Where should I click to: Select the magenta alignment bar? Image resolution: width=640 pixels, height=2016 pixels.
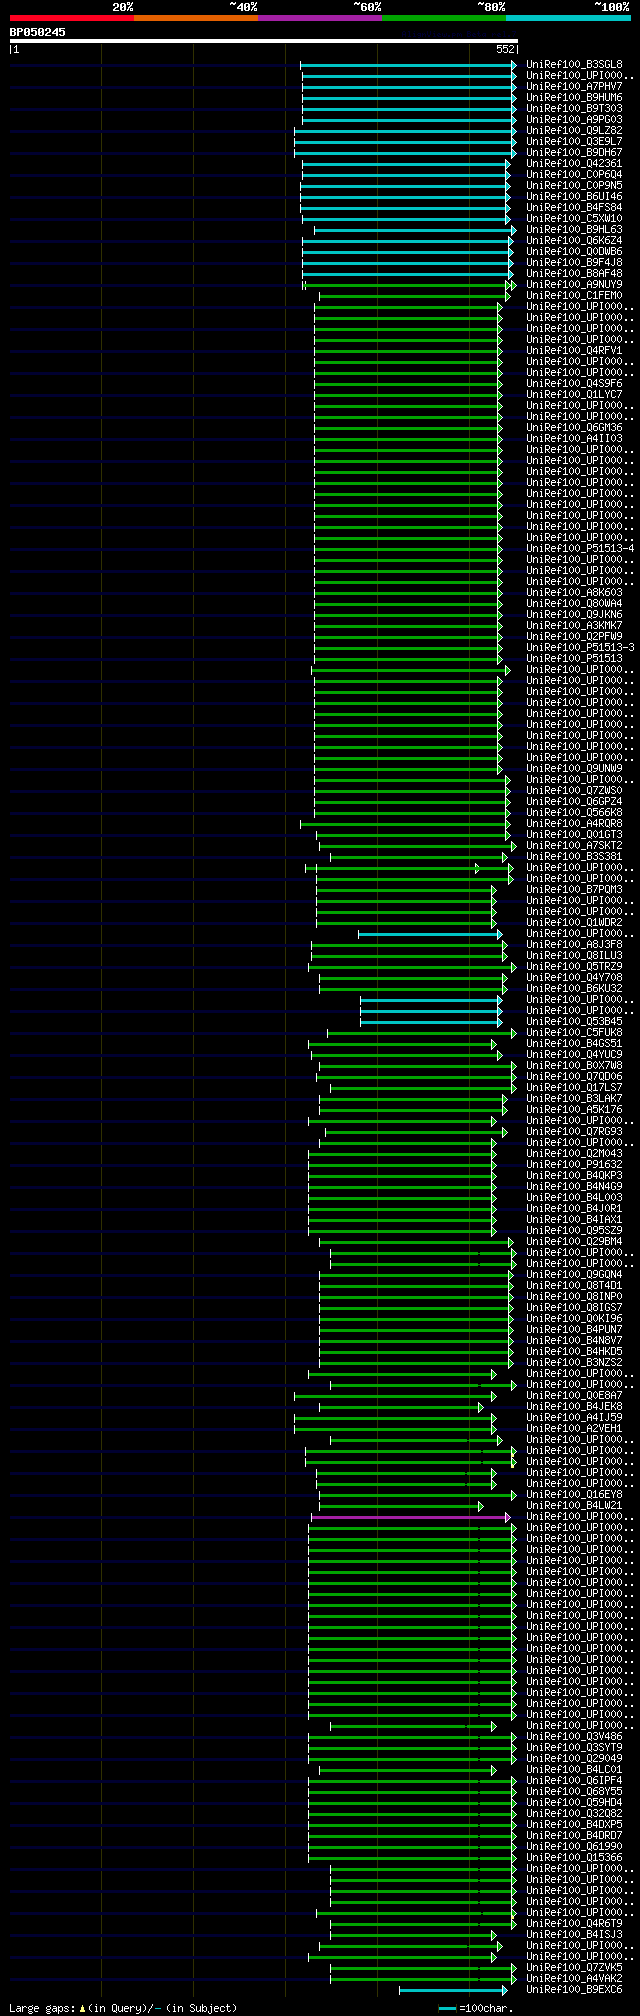pyautogui.click(x=411, y=1517)
